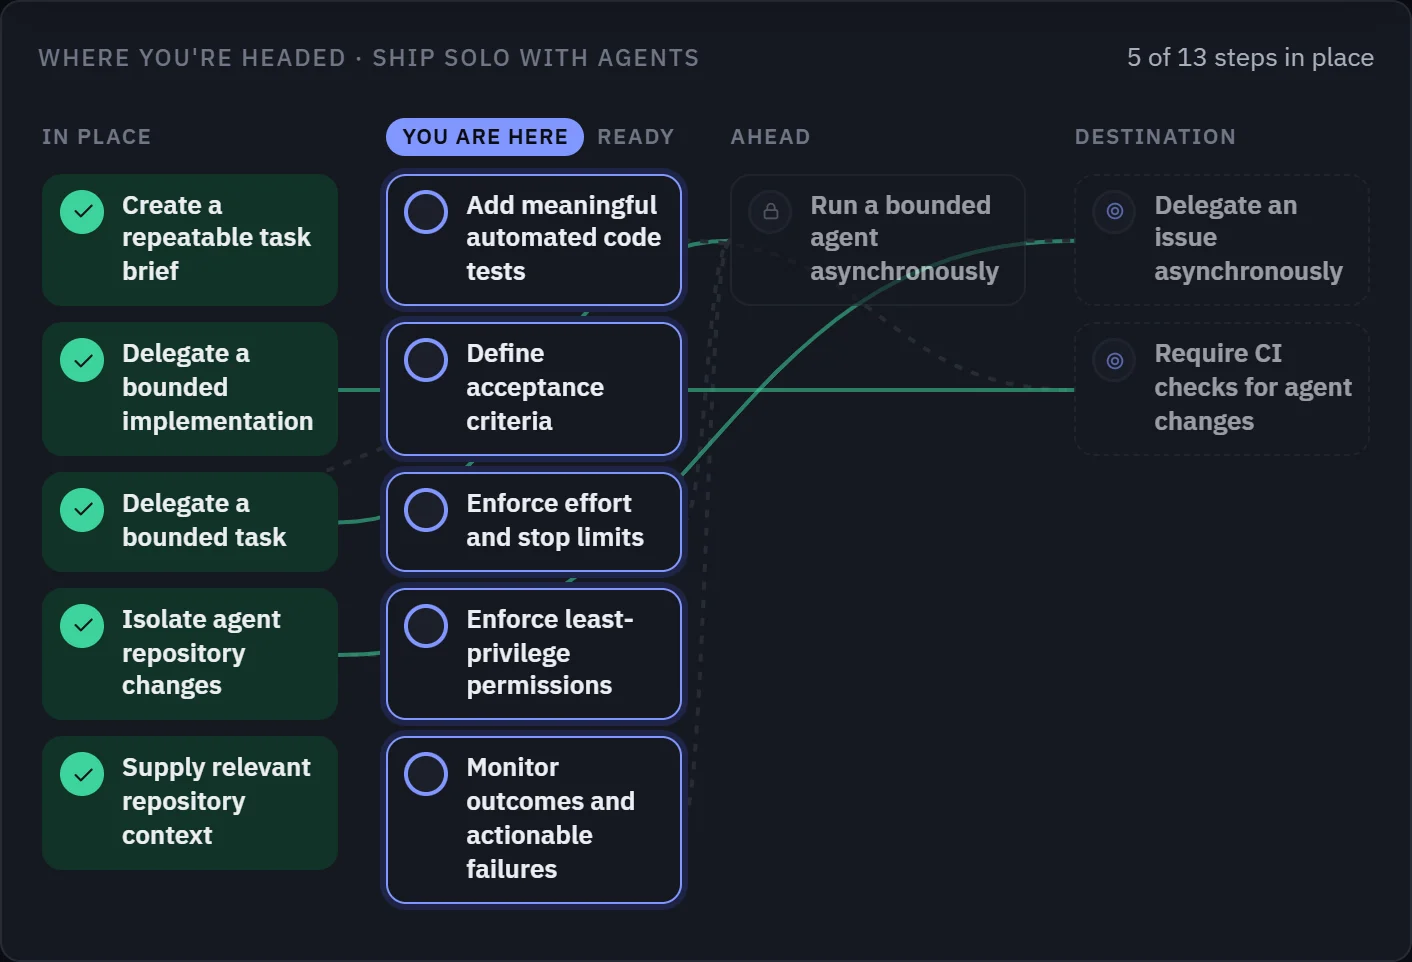The image size is (1412, 962).
Task: Click the 5 of 13 steps in place text
Action: tap(1250, 58)
